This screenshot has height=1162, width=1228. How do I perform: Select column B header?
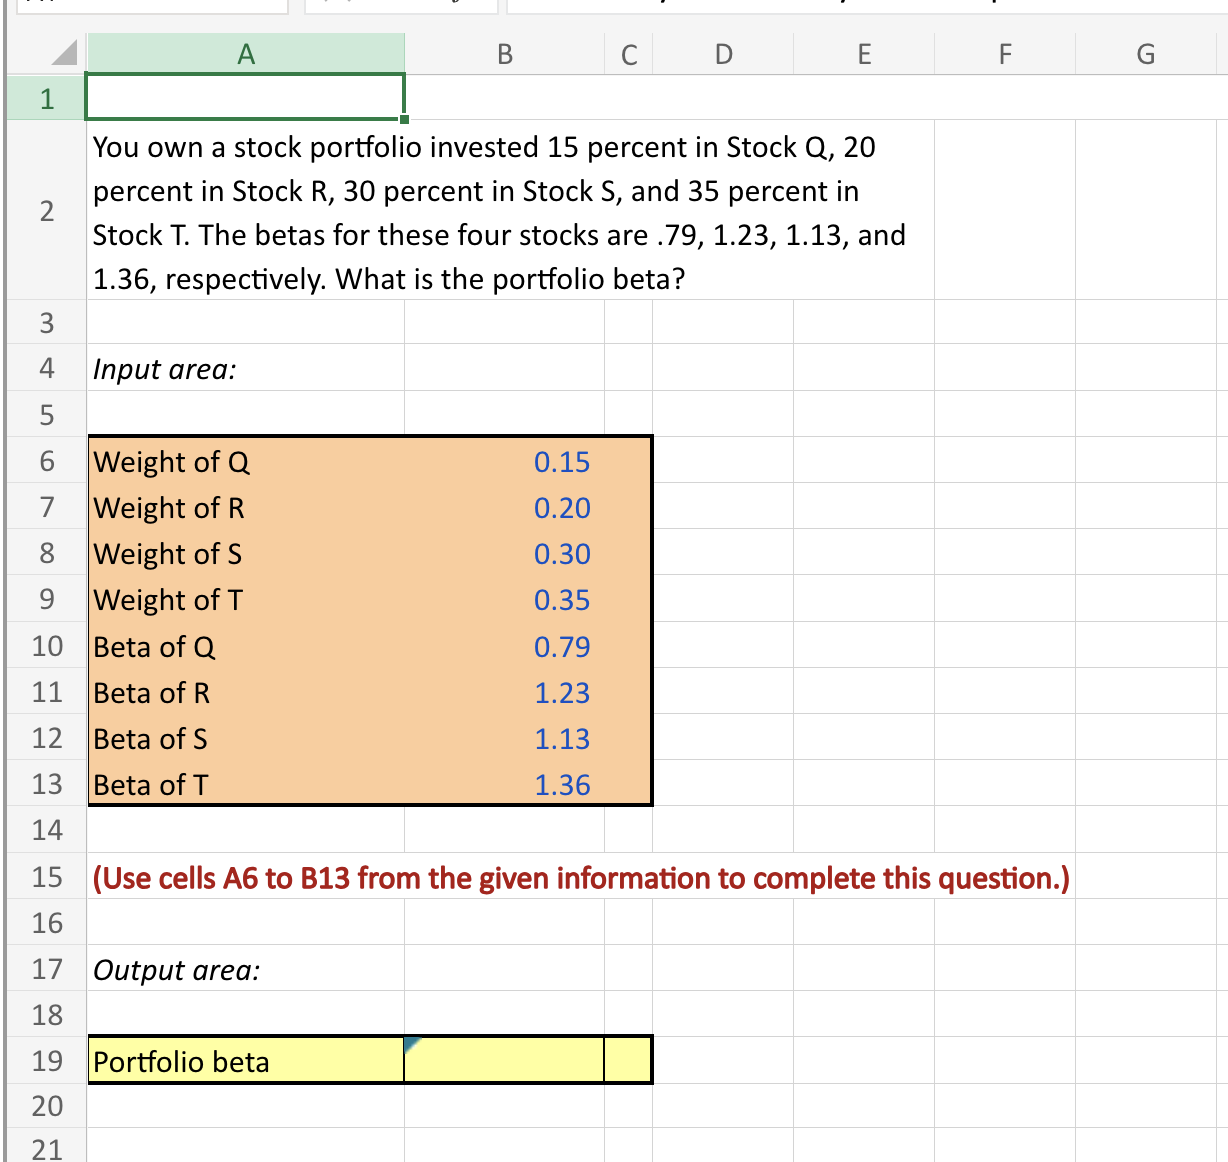(504, 53)
